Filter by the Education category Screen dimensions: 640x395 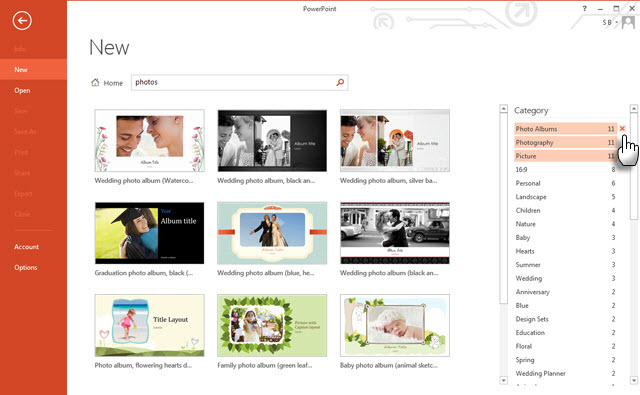coord(565,333)
